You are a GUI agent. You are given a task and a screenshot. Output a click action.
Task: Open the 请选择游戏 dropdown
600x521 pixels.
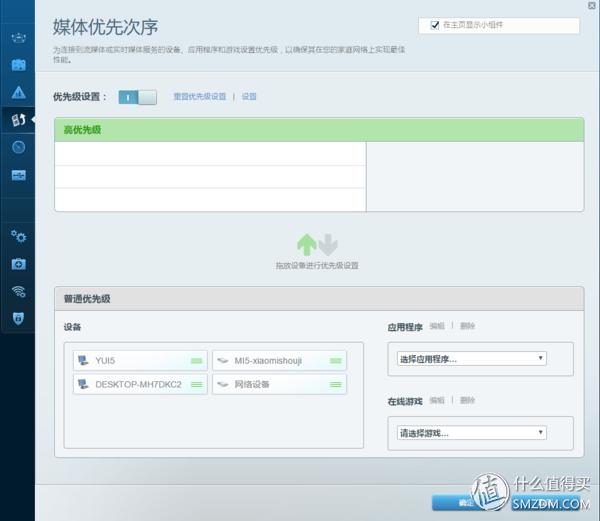(471, 433)
